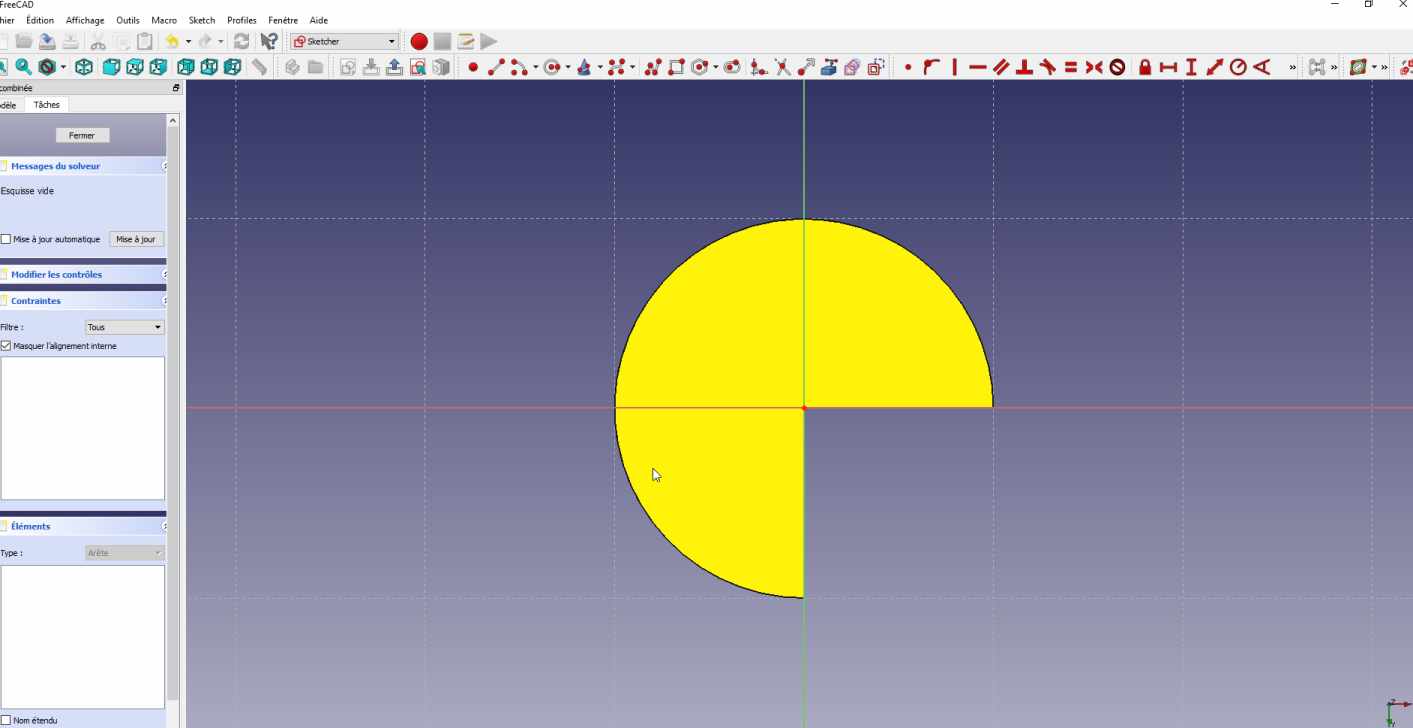
Task: Select the Trim edge tool
Action: [782, 67]
